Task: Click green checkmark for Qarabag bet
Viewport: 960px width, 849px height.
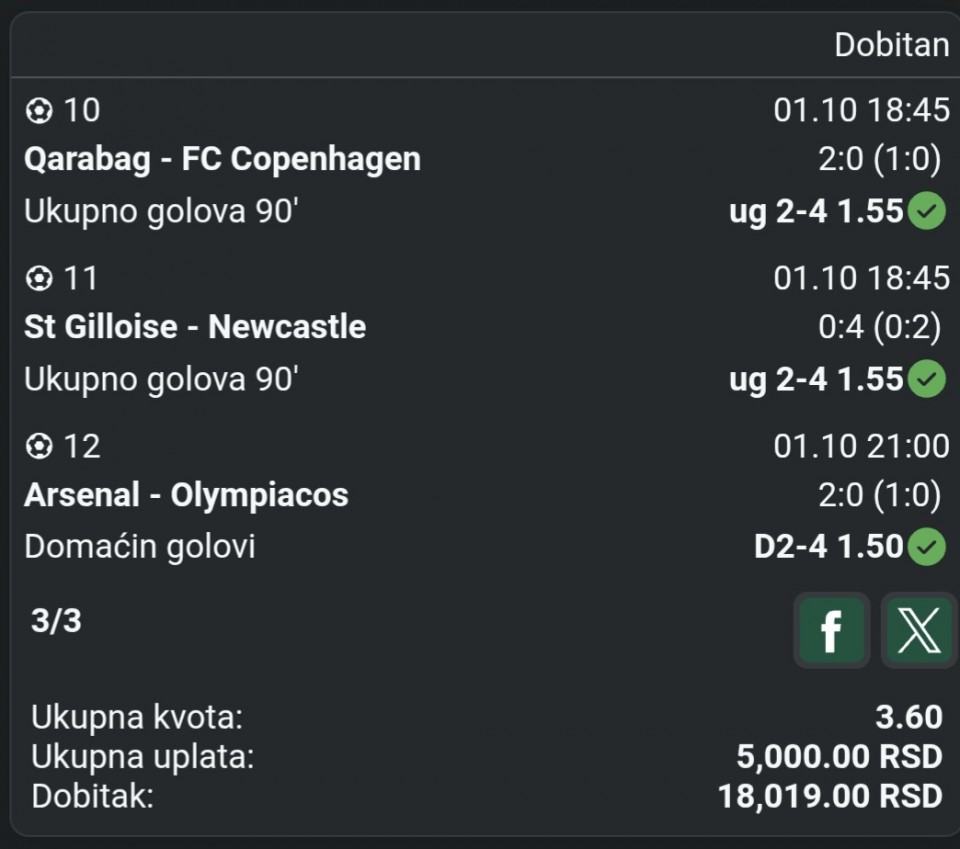Action: (927, 212)
